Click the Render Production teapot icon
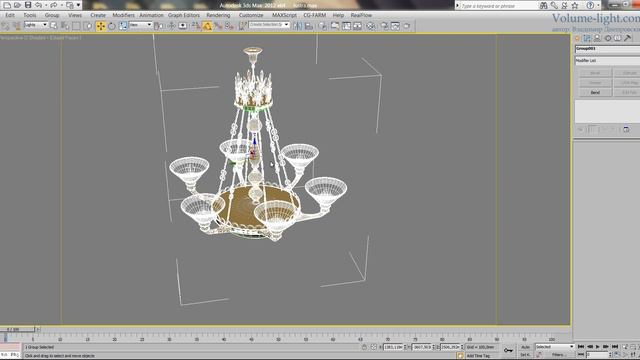640x360 pixels. [x=407, y=26]
